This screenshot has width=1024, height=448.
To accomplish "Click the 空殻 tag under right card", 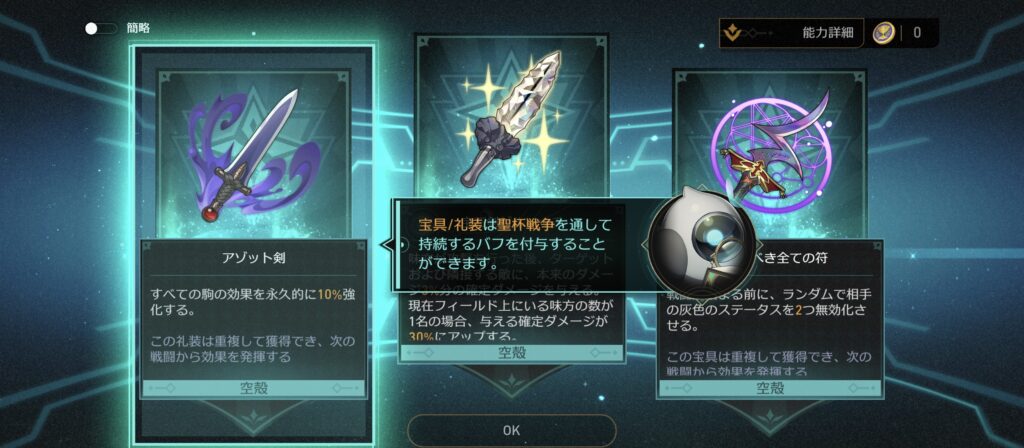I will 770,388.
